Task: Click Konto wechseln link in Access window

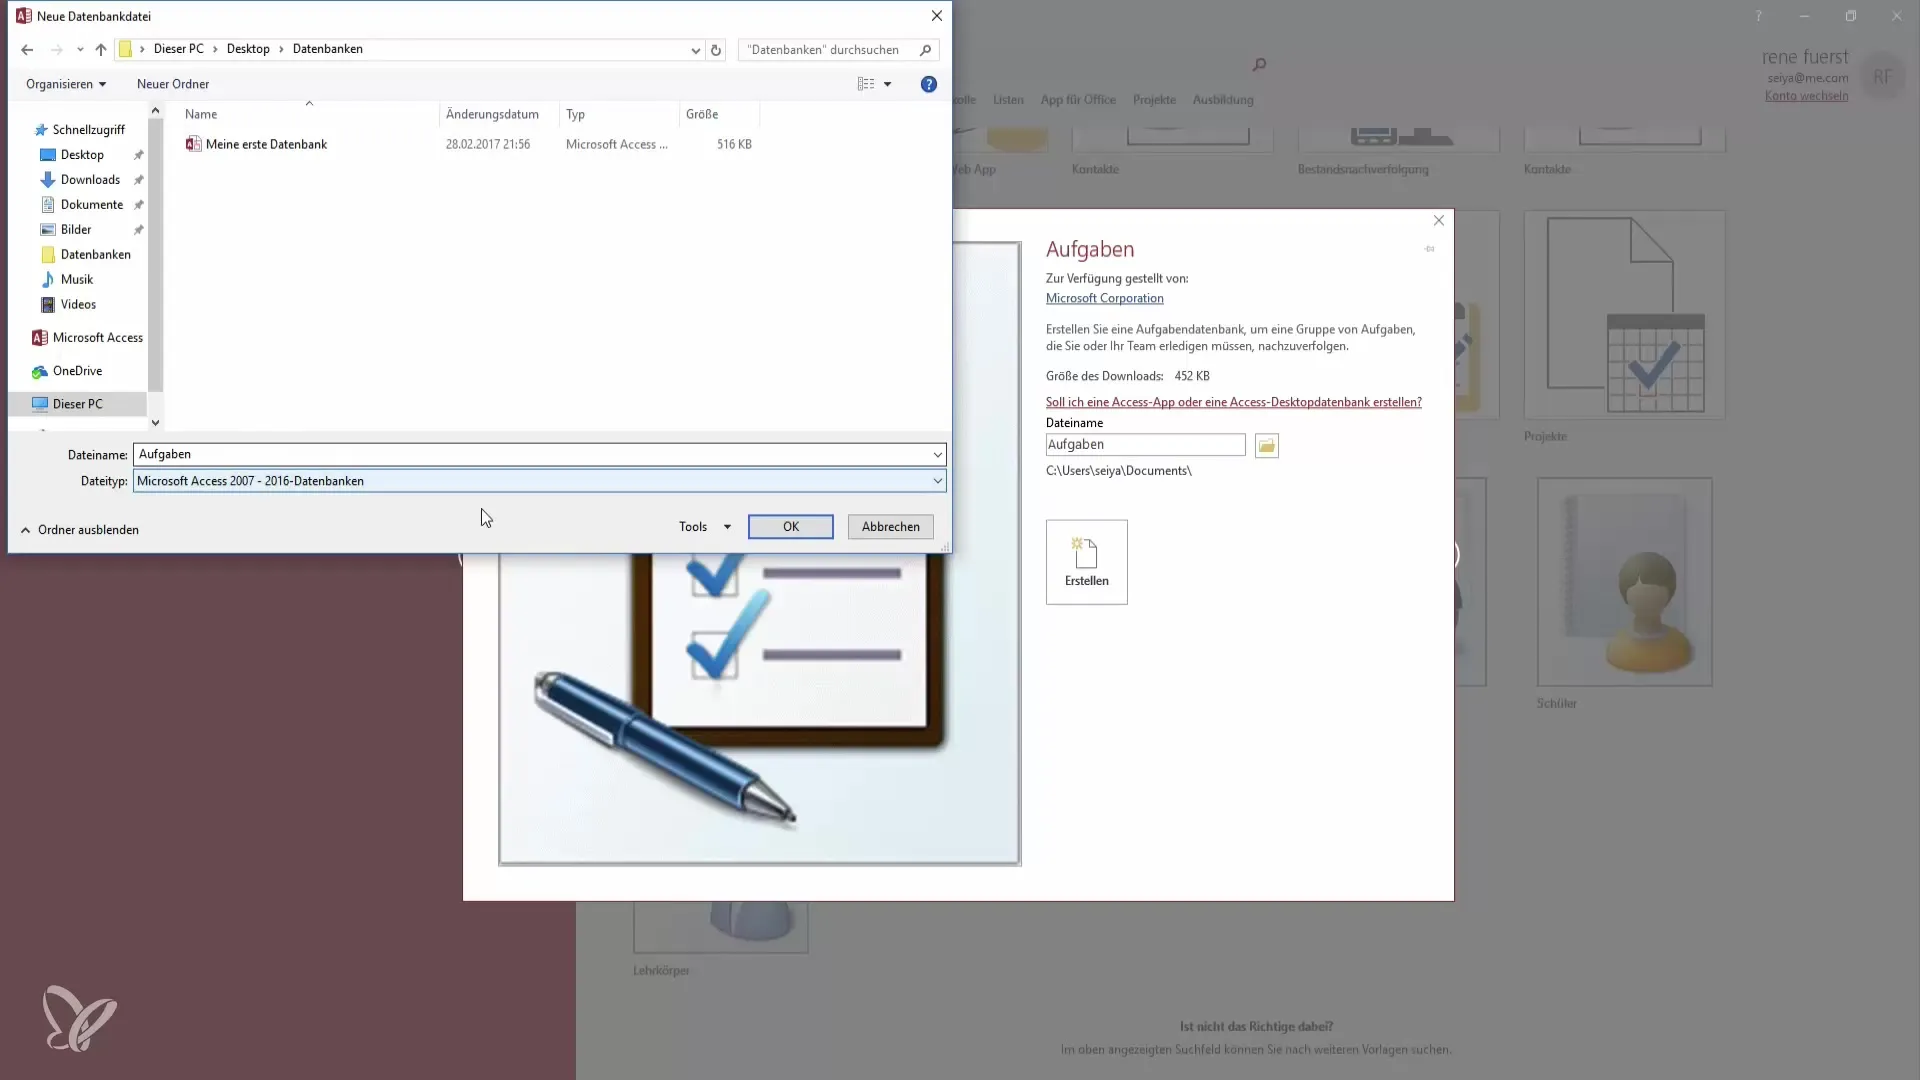Action: [1806, 96]
